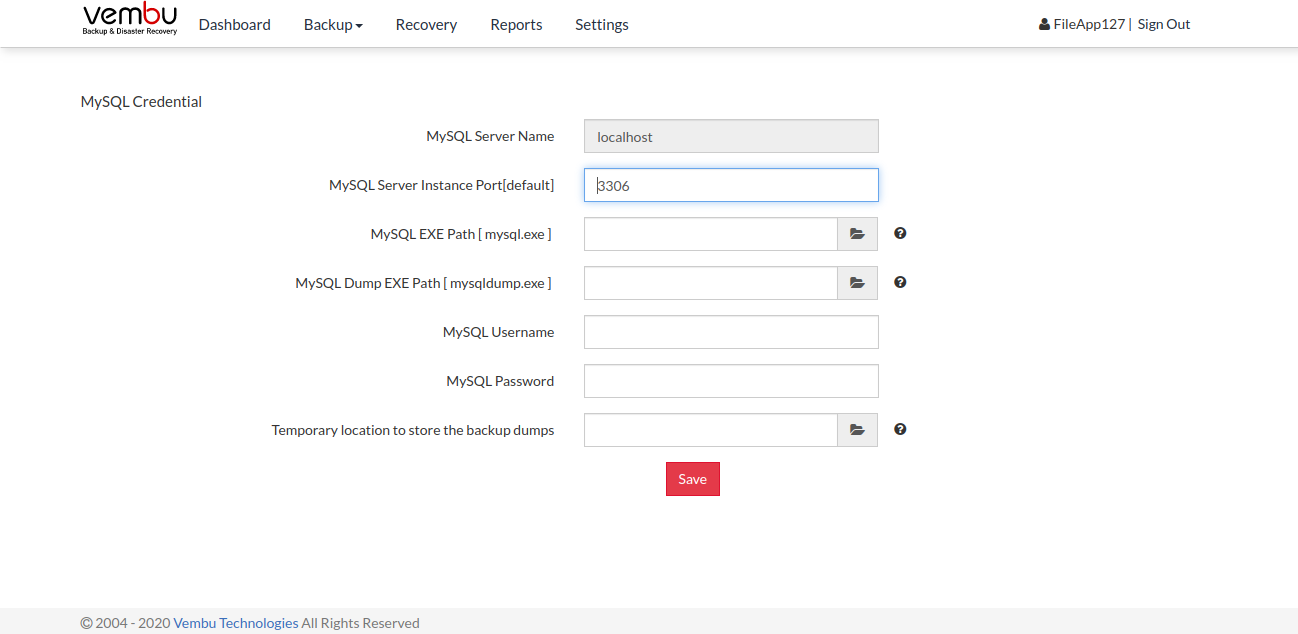Open the Vembu Technologies footer link
Image resolution: width=1298 pixels, height=634 pixels.
click(x=236, y=623)
